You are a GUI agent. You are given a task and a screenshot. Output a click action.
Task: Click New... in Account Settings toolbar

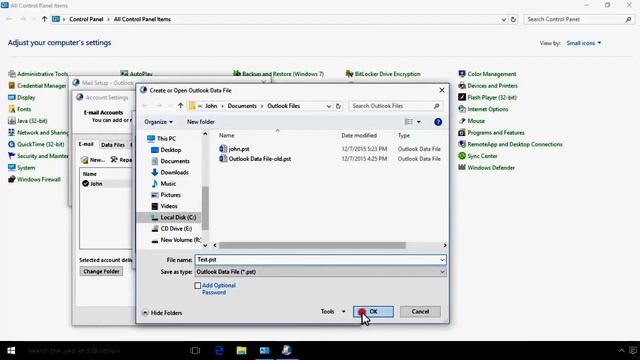tap(93, 160)
